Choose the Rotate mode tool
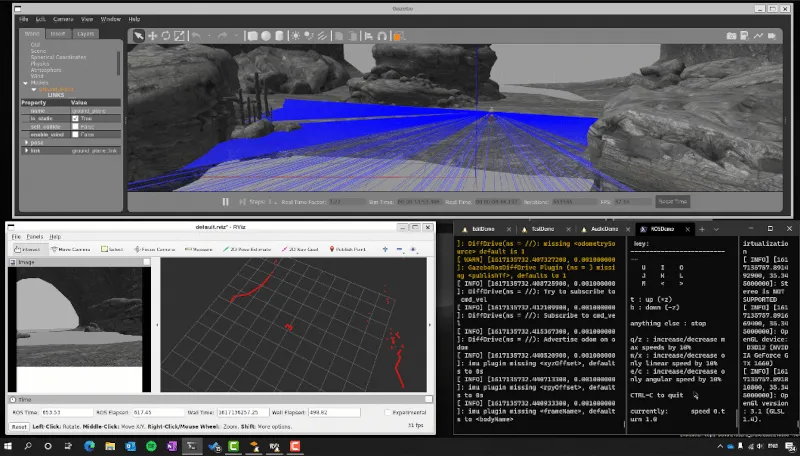This screenshot has width=800, height=456. point(166,35)
